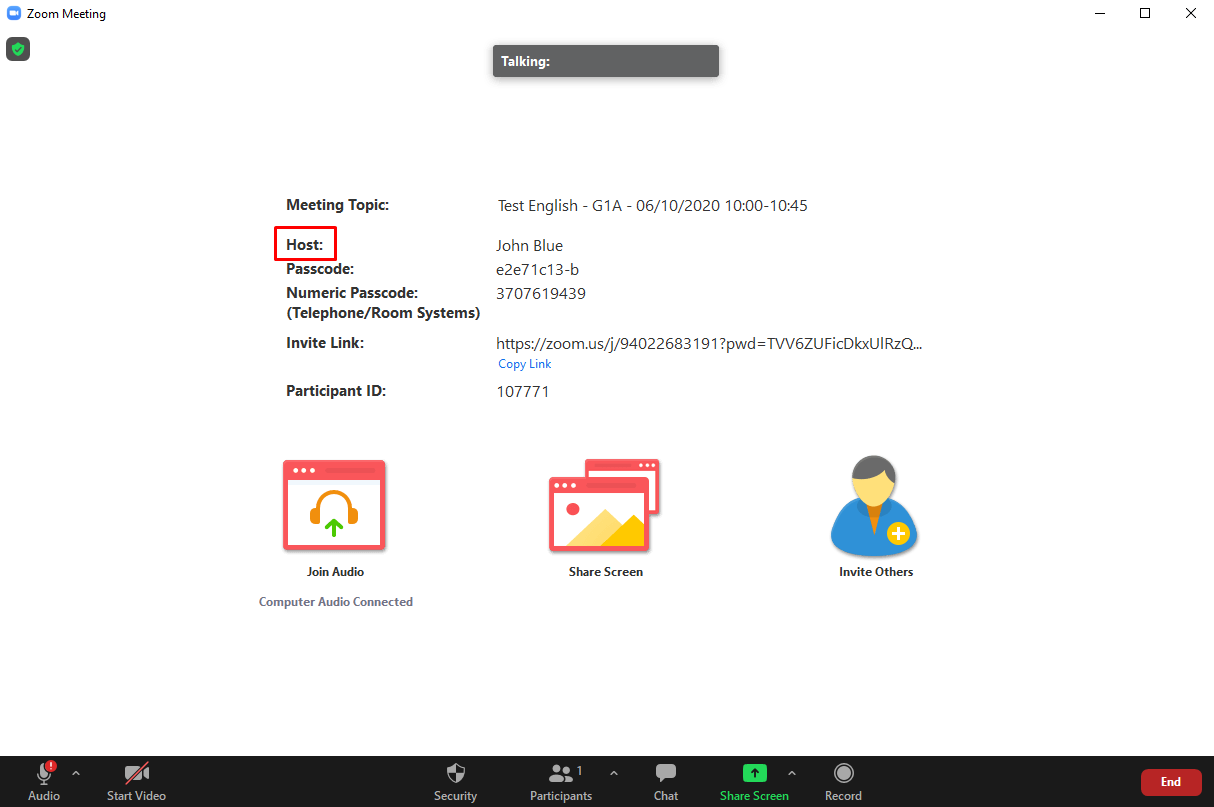This screenshot has width=1214, height=807.
Task: Click the "Talking:" indicator bar
Action: click(606, 61)
